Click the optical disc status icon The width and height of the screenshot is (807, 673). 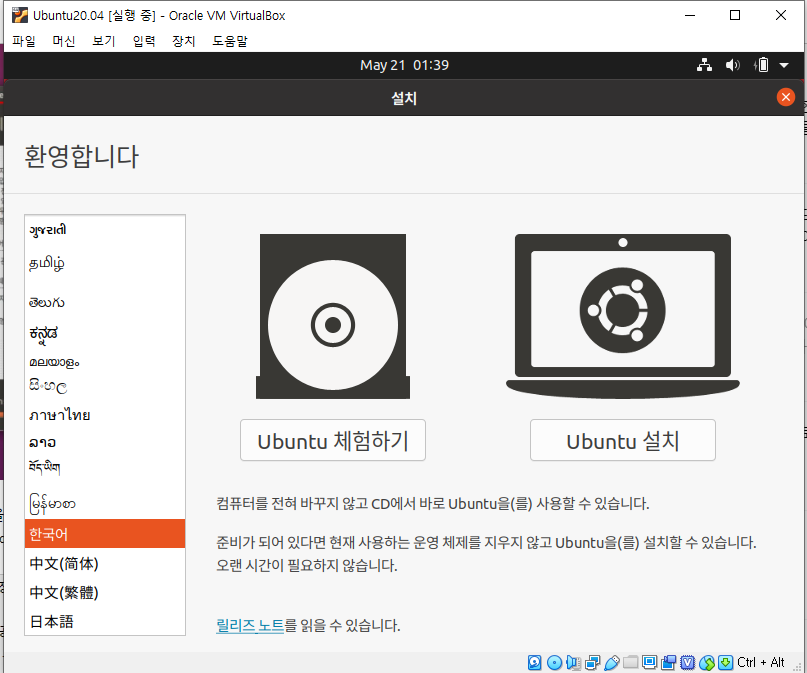(554, 662)
